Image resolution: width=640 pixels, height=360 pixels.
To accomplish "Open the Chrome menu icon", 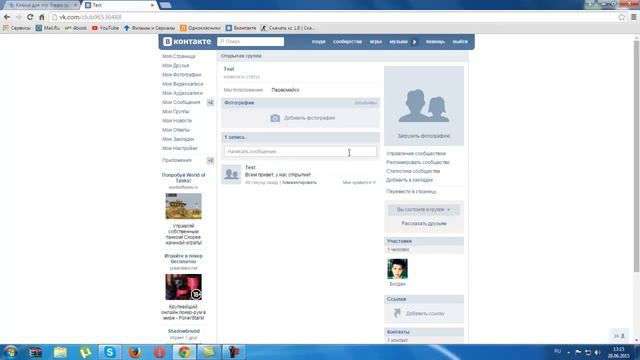I will pyautogui.click(x=633, y=17).
